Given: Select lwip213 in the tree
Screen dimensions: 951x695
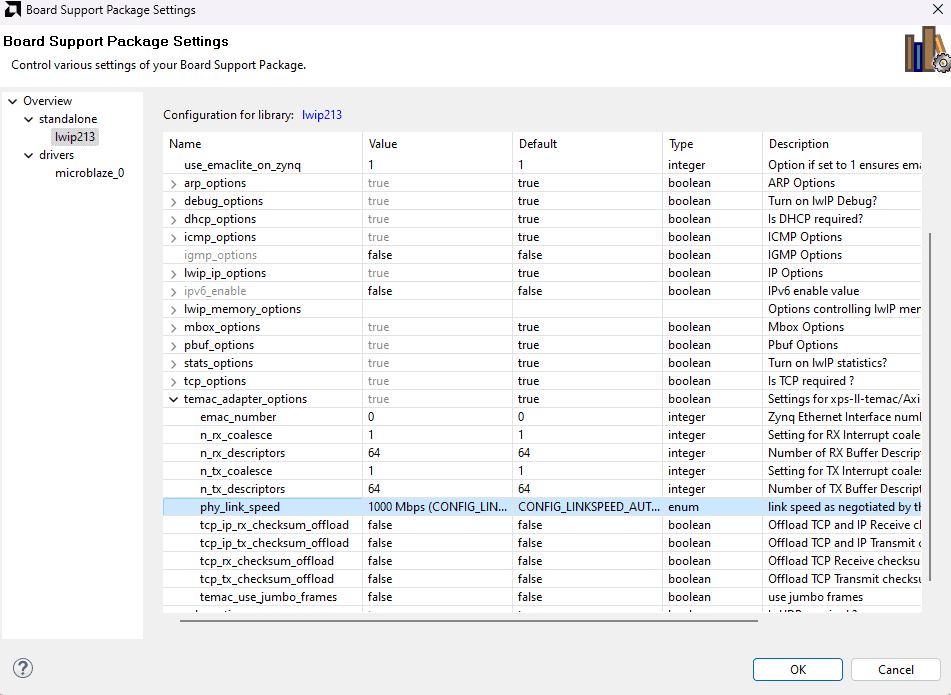Looking at the screenshot, I should coord(75,137).
